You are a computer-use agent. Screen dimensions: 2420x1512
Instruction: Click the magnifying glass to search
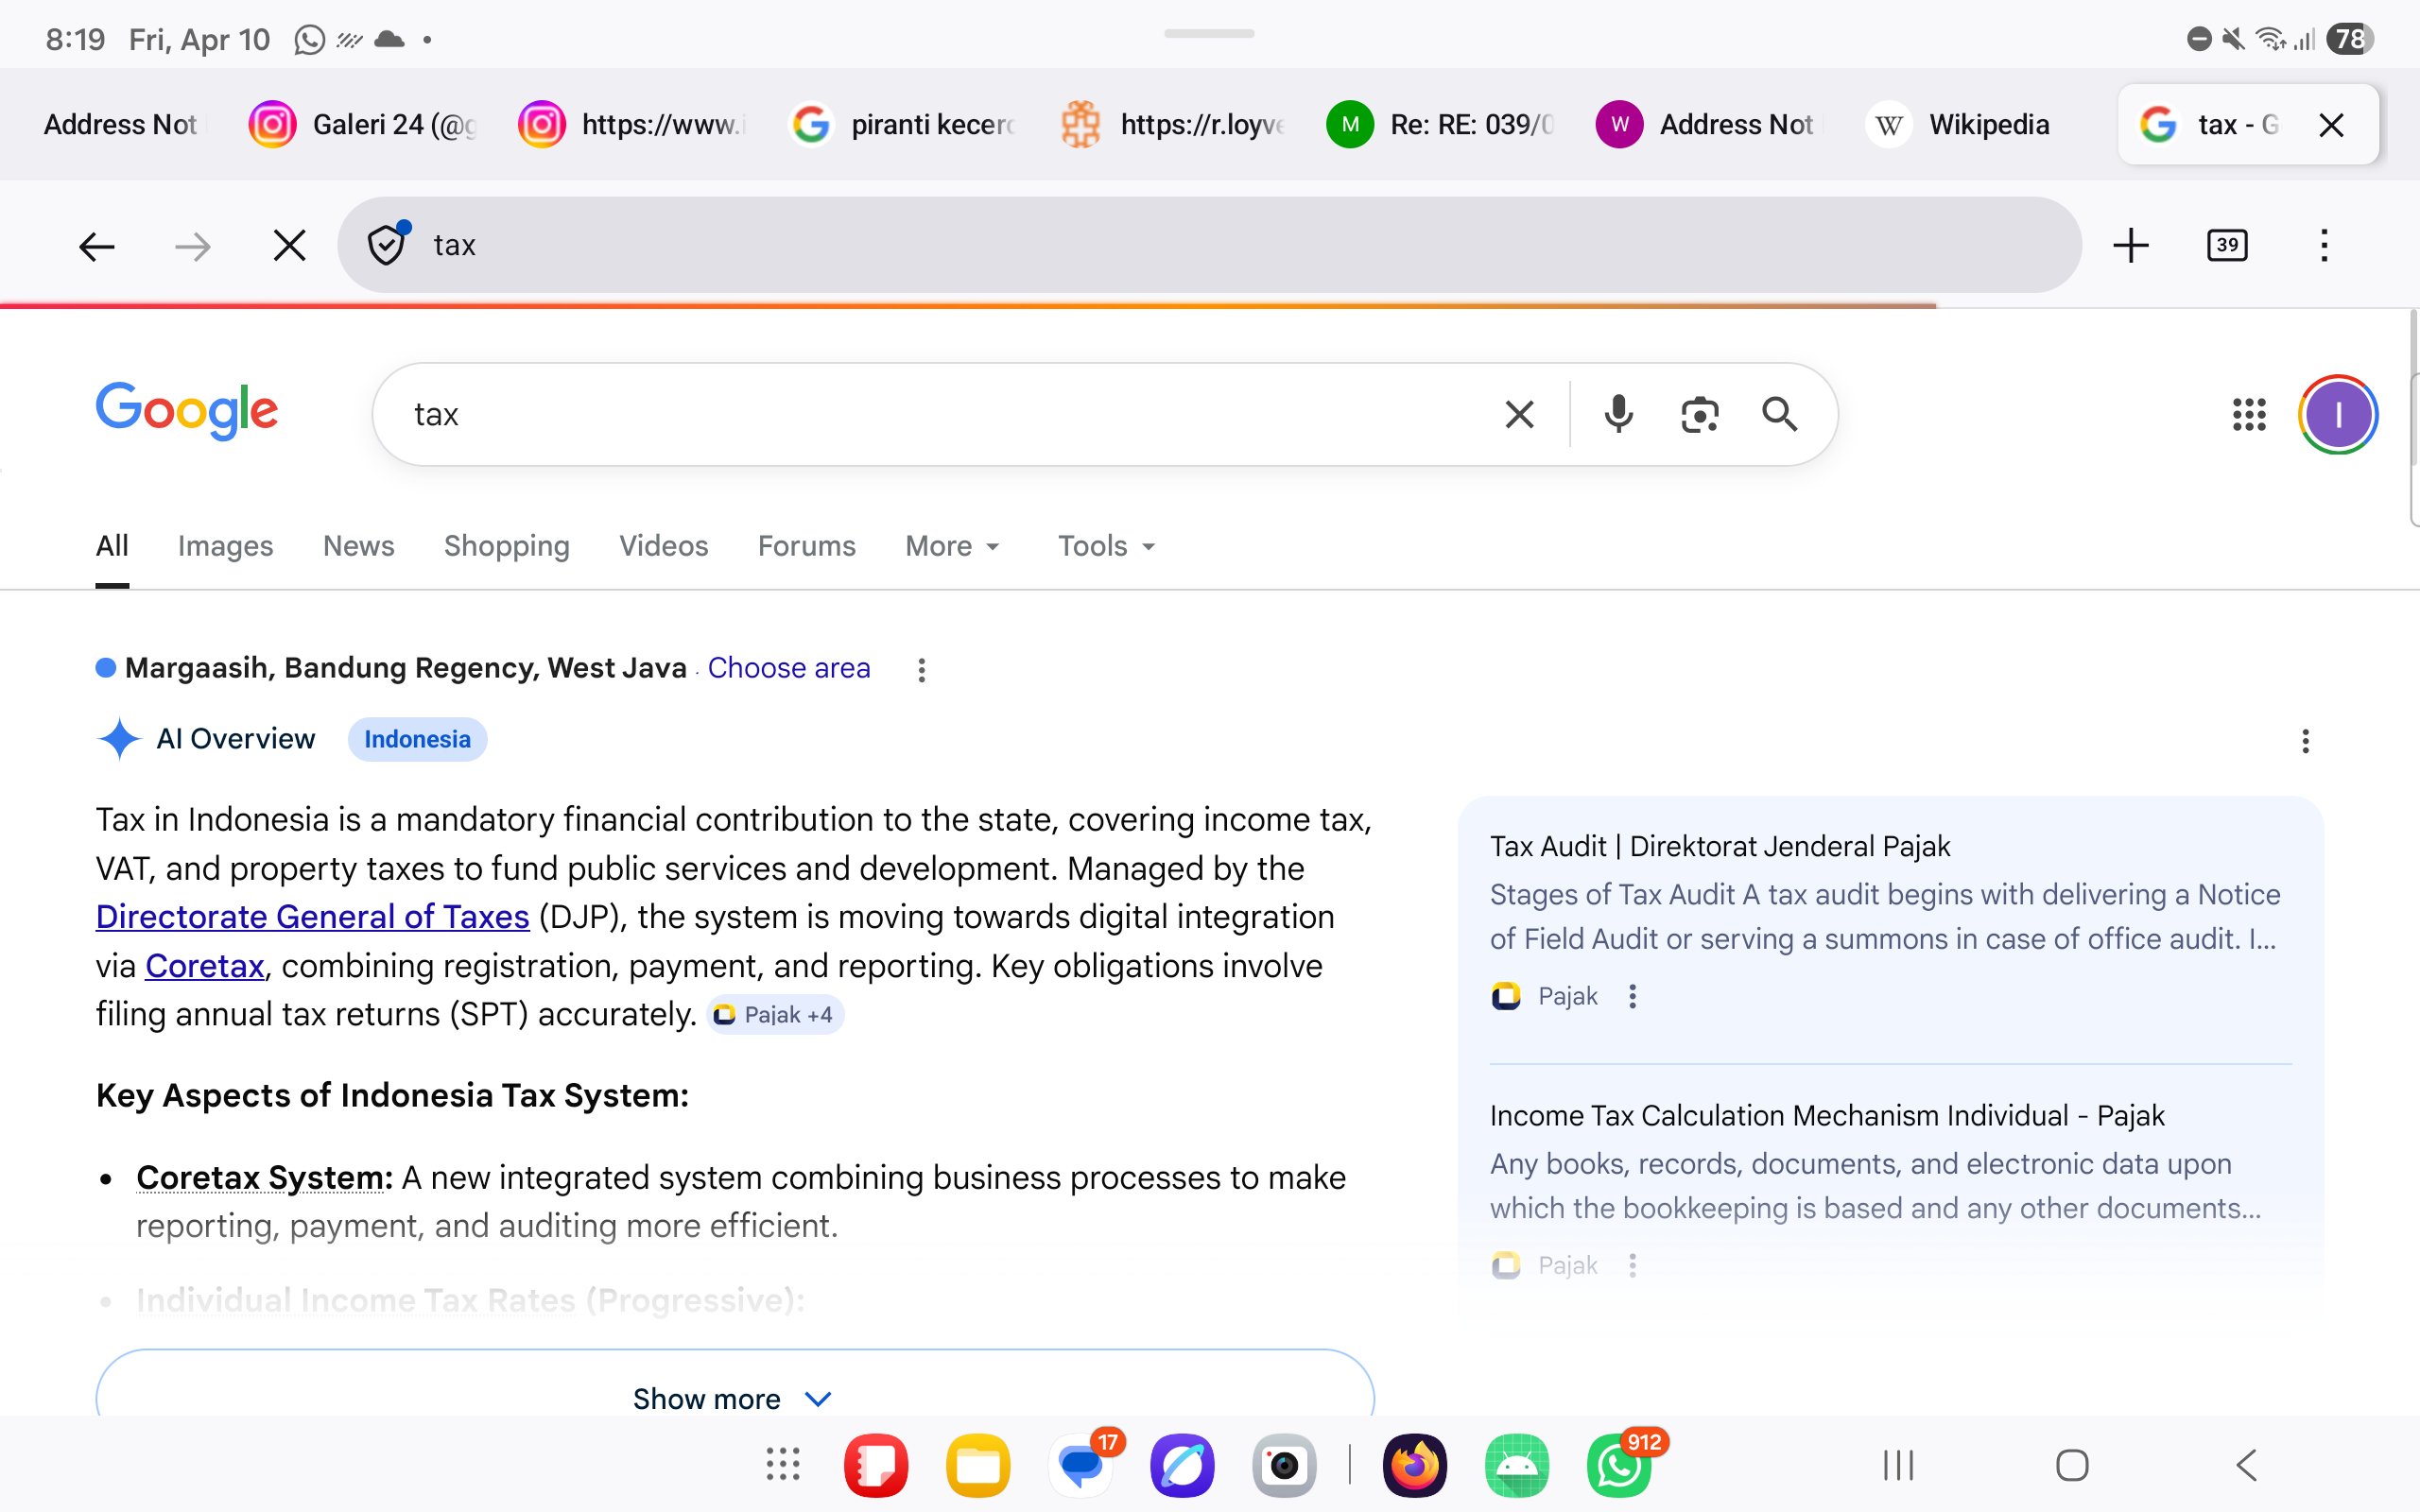point(1781,413)
